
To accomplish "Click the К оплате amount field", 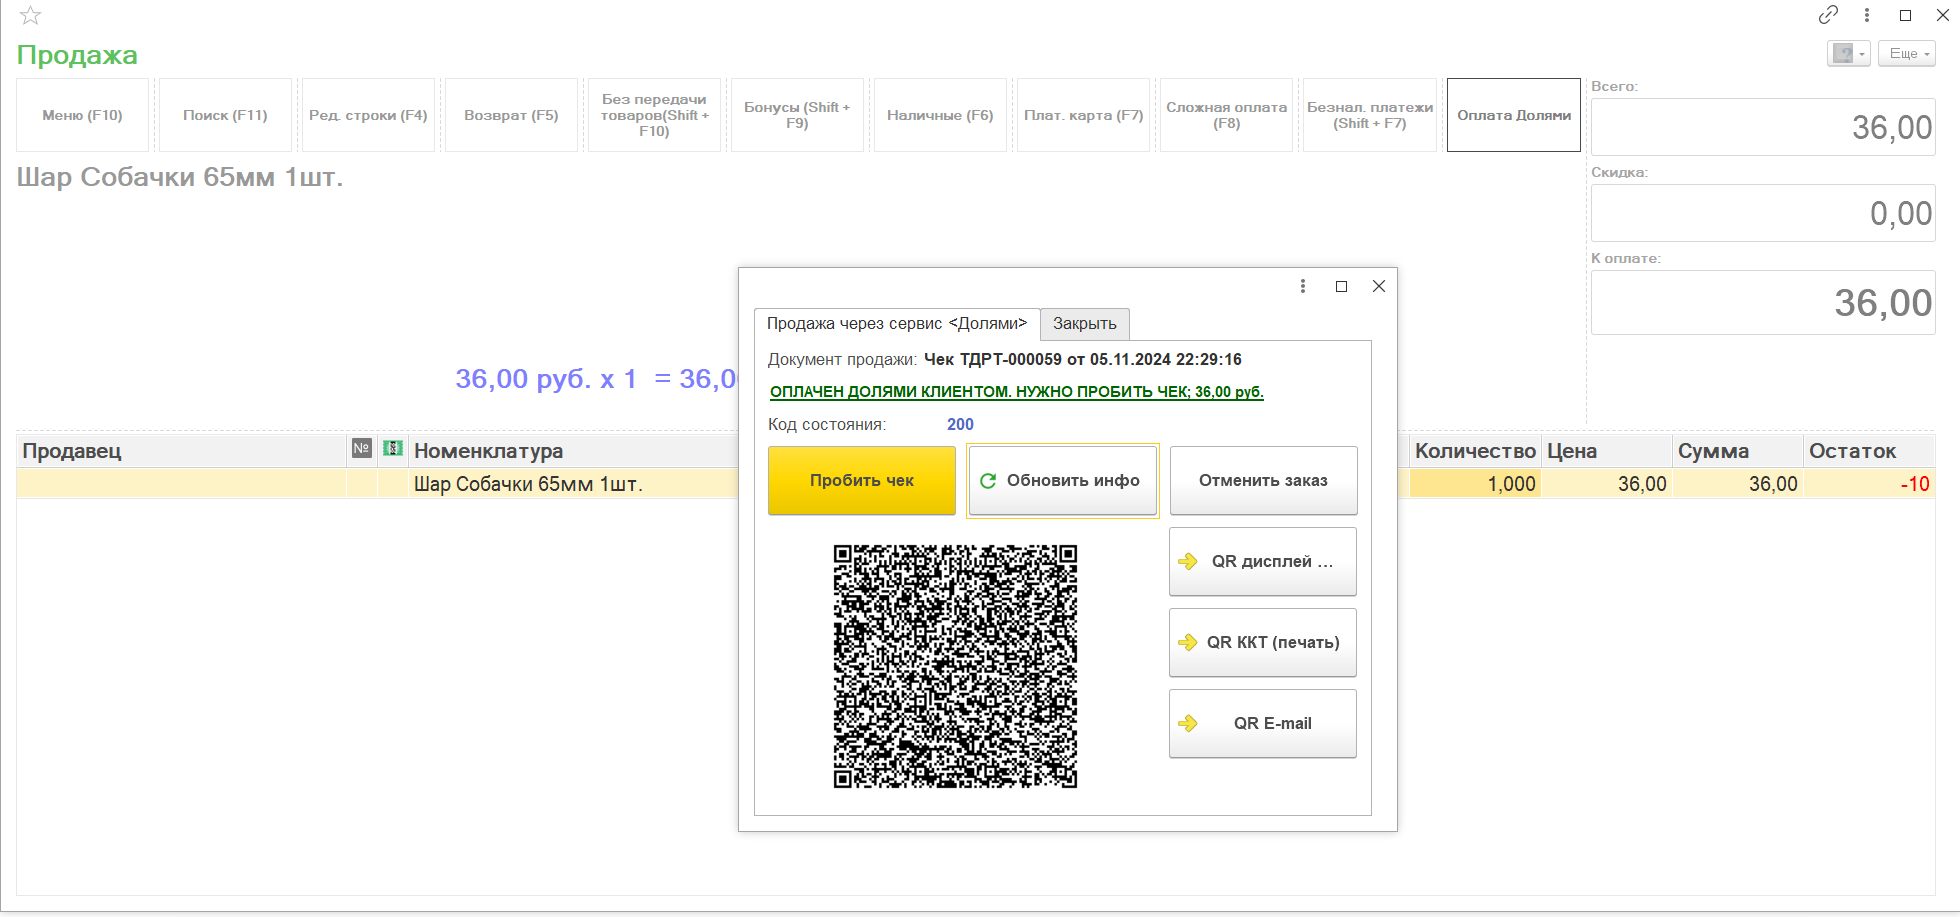I will 1763,302.
